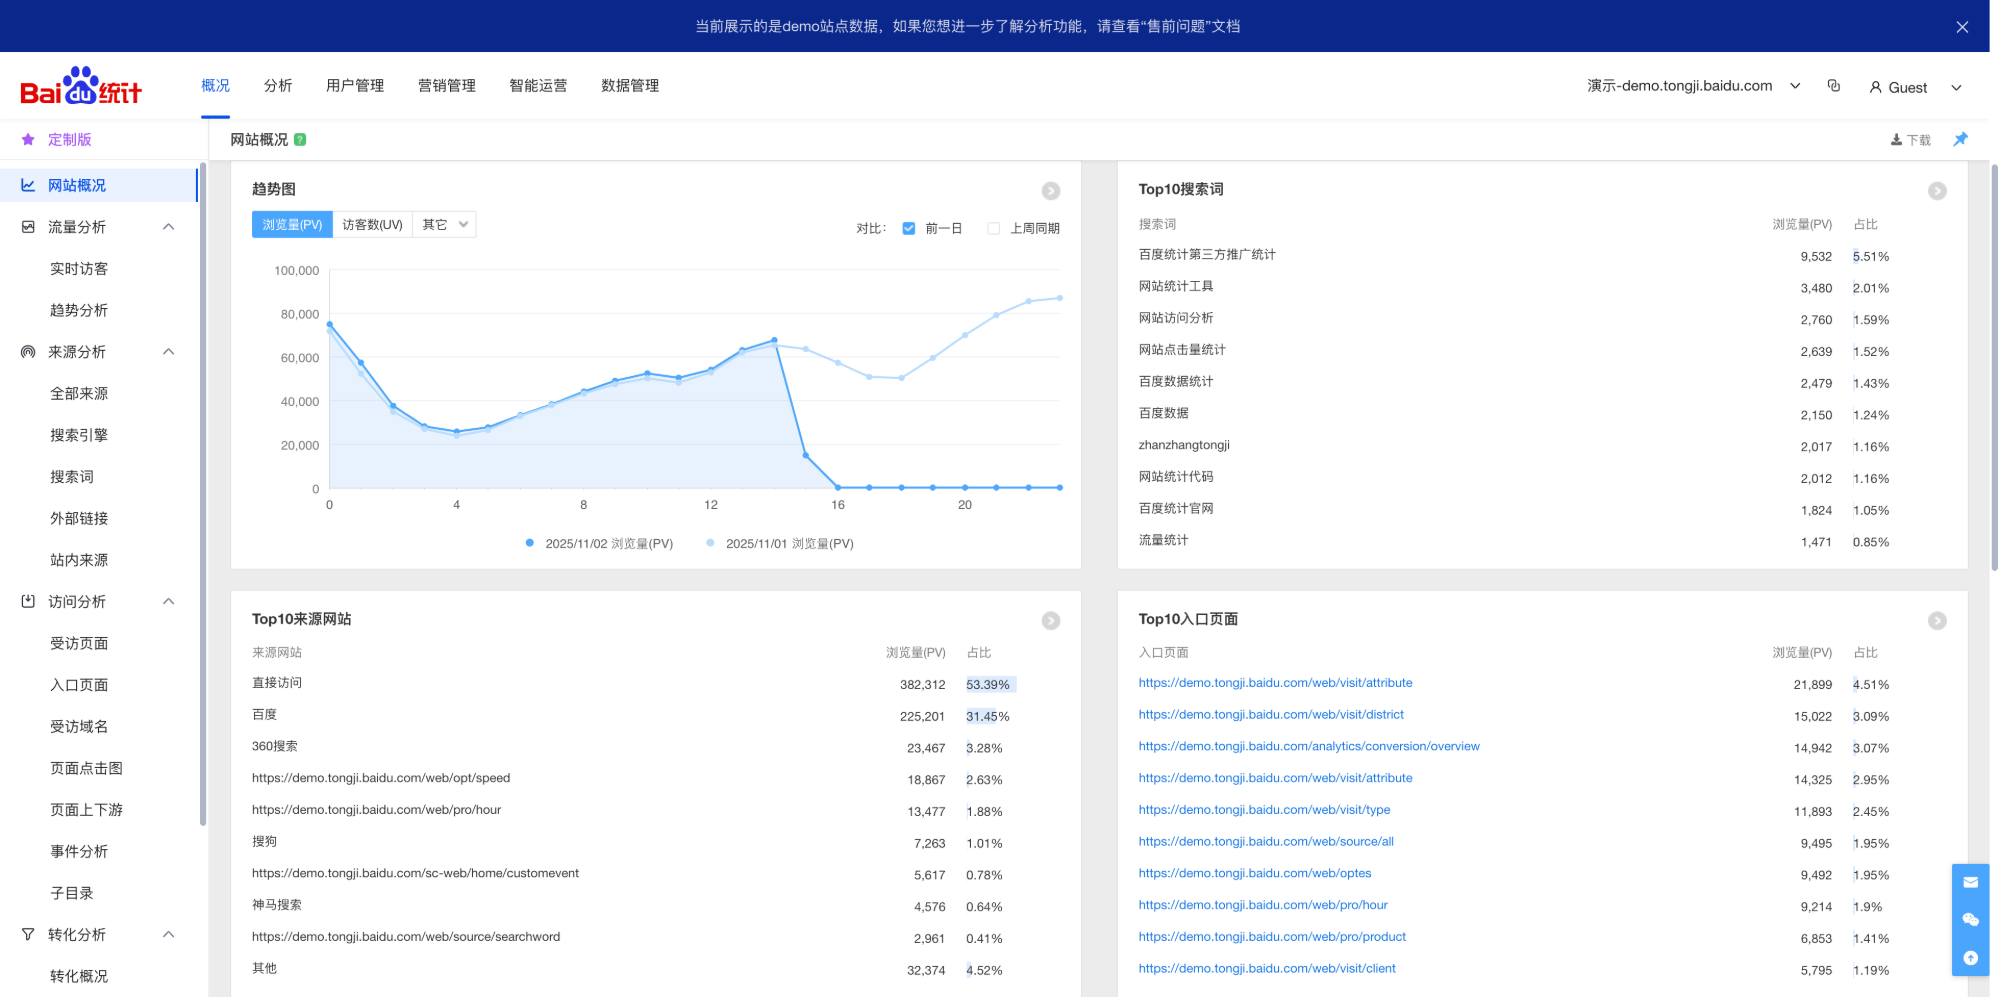Switch to the 分析 tab
Screen dimensions: 2000x997
pyautogui.click(x=277, y=86)
